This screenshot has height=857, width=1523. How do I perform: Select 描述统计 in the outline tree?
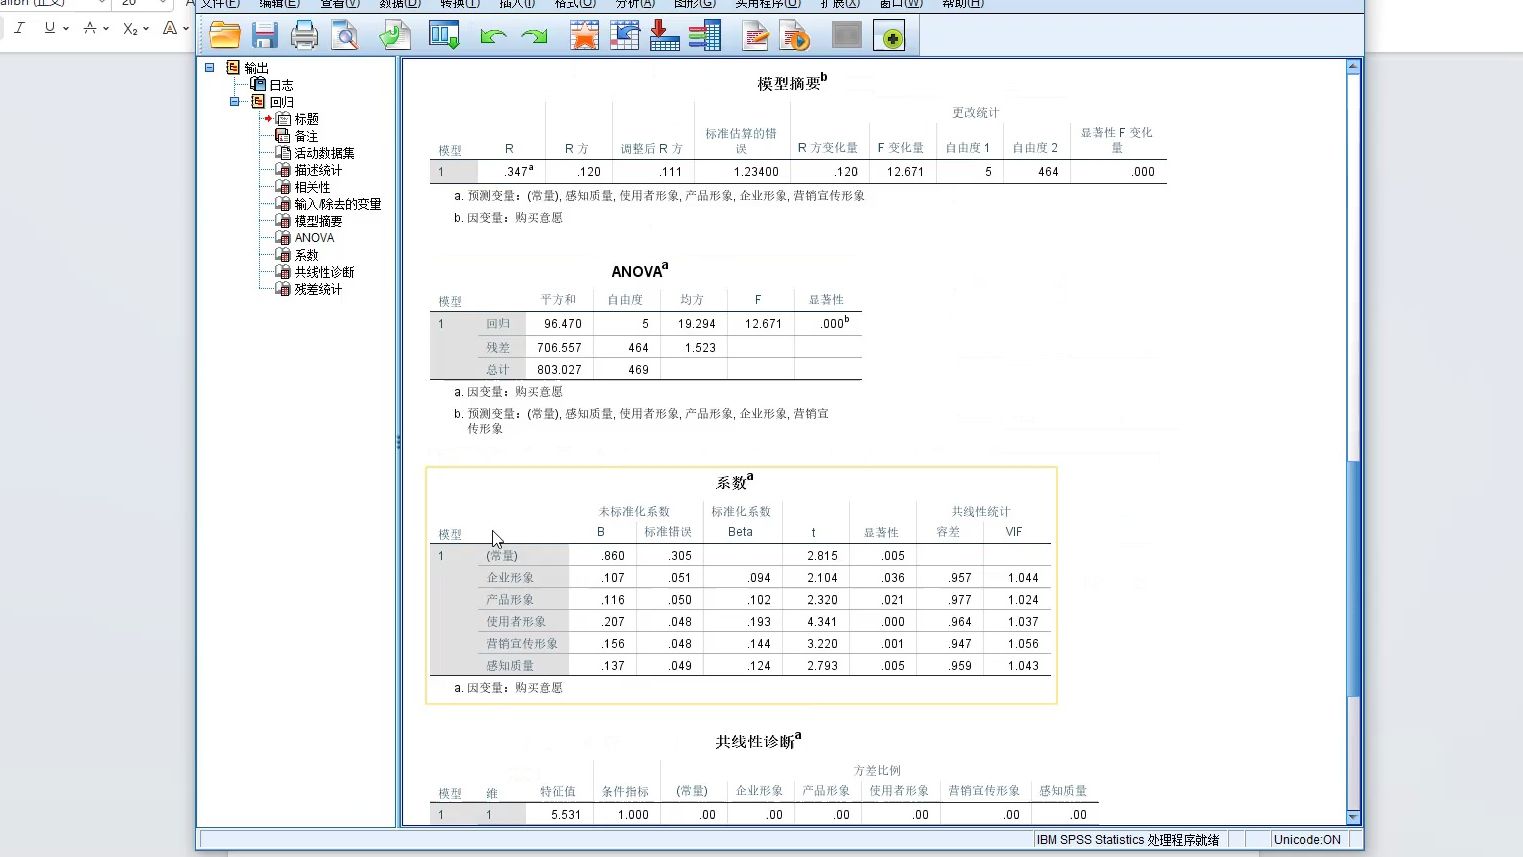click(x=318, y=170)
